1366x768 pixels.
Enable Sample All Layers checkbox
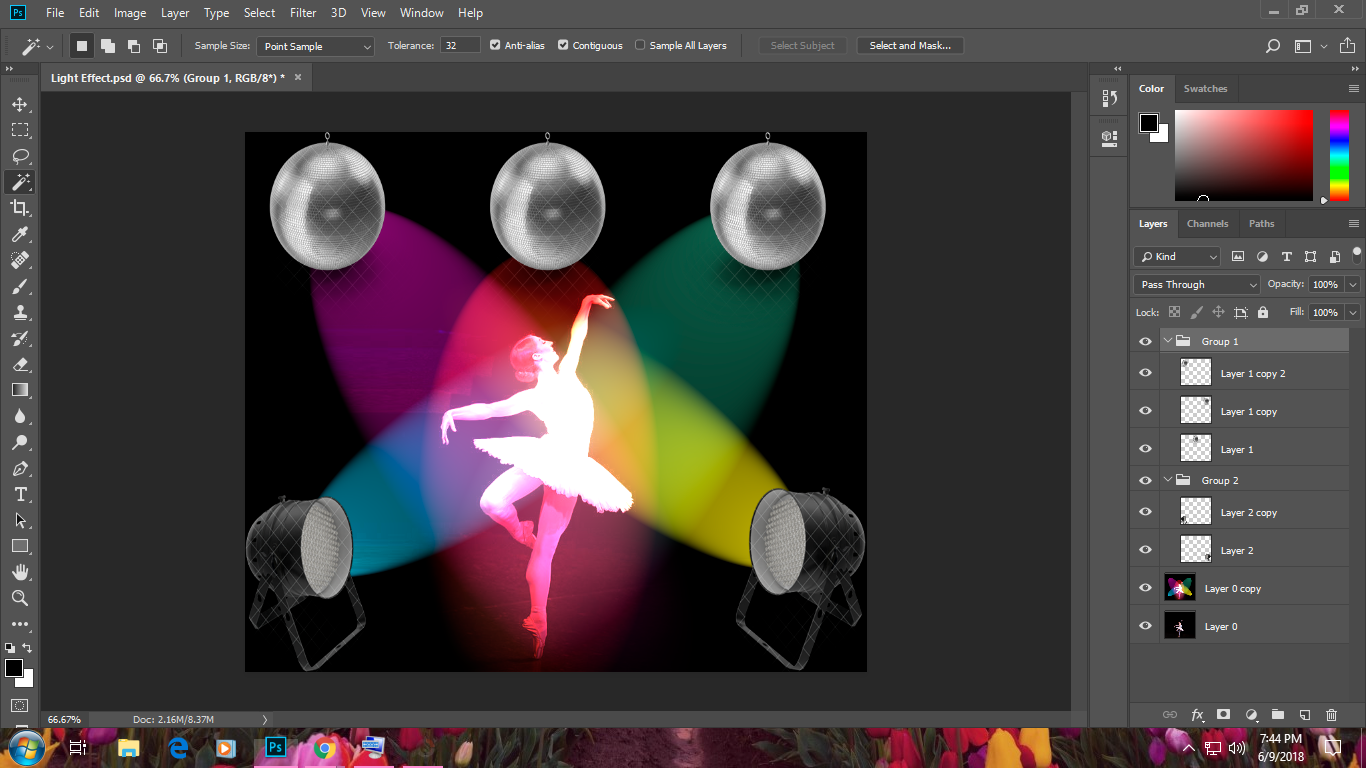click(640, 45)
